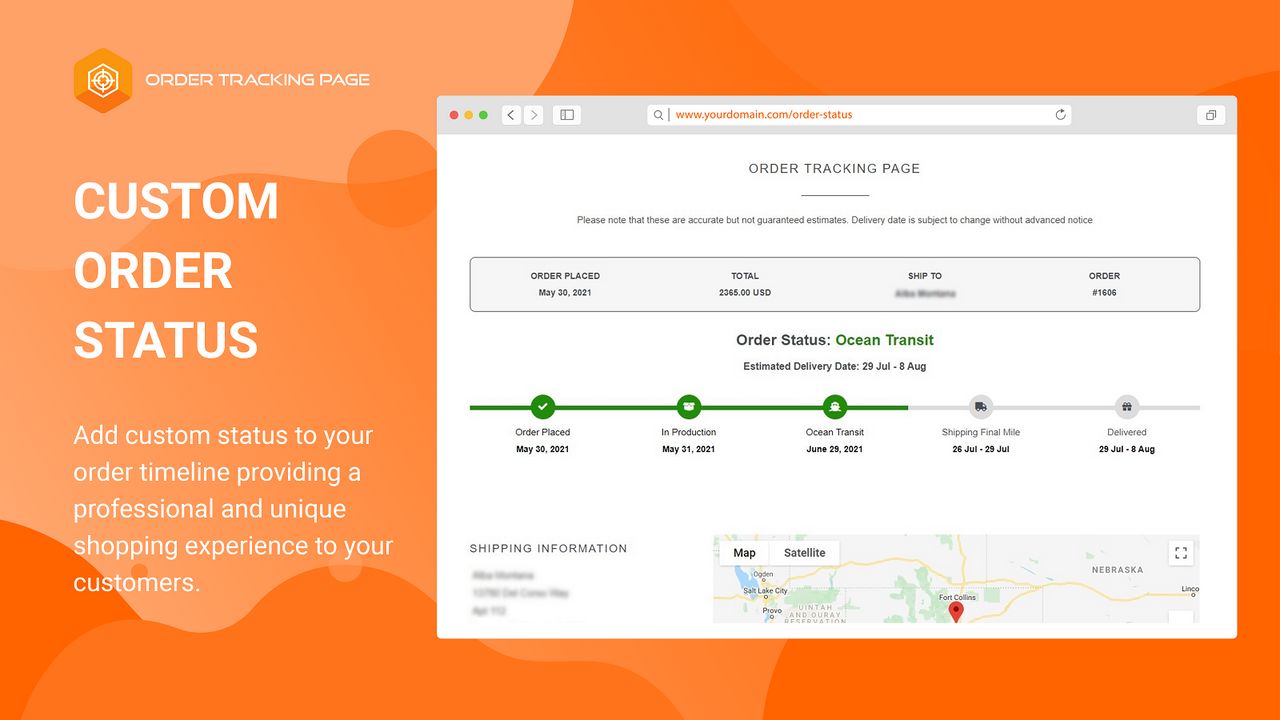This screenshot has width=1280, height=720.
Task: Open the tab overview icon
Action: click(x=1211, y=115)
